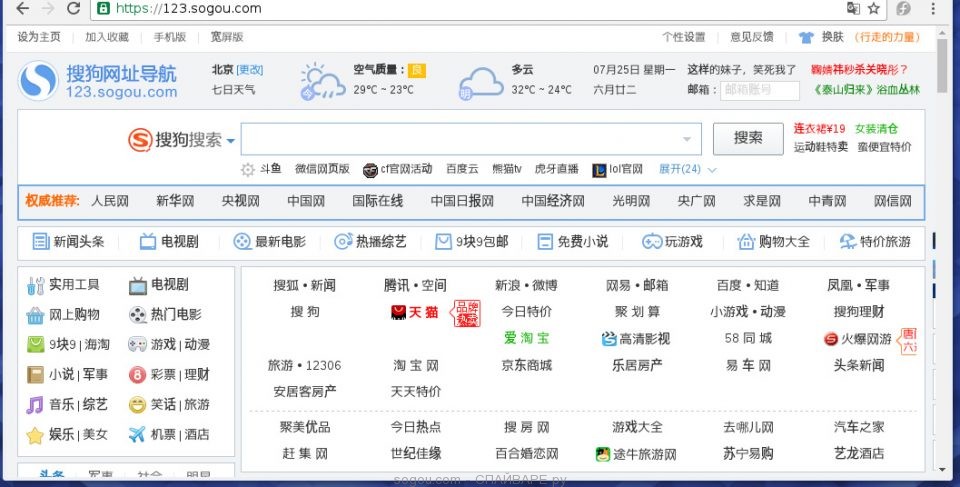The image size is (960, 487).
Task: Switch to the 头条 news tab
Action: [50, 476]
